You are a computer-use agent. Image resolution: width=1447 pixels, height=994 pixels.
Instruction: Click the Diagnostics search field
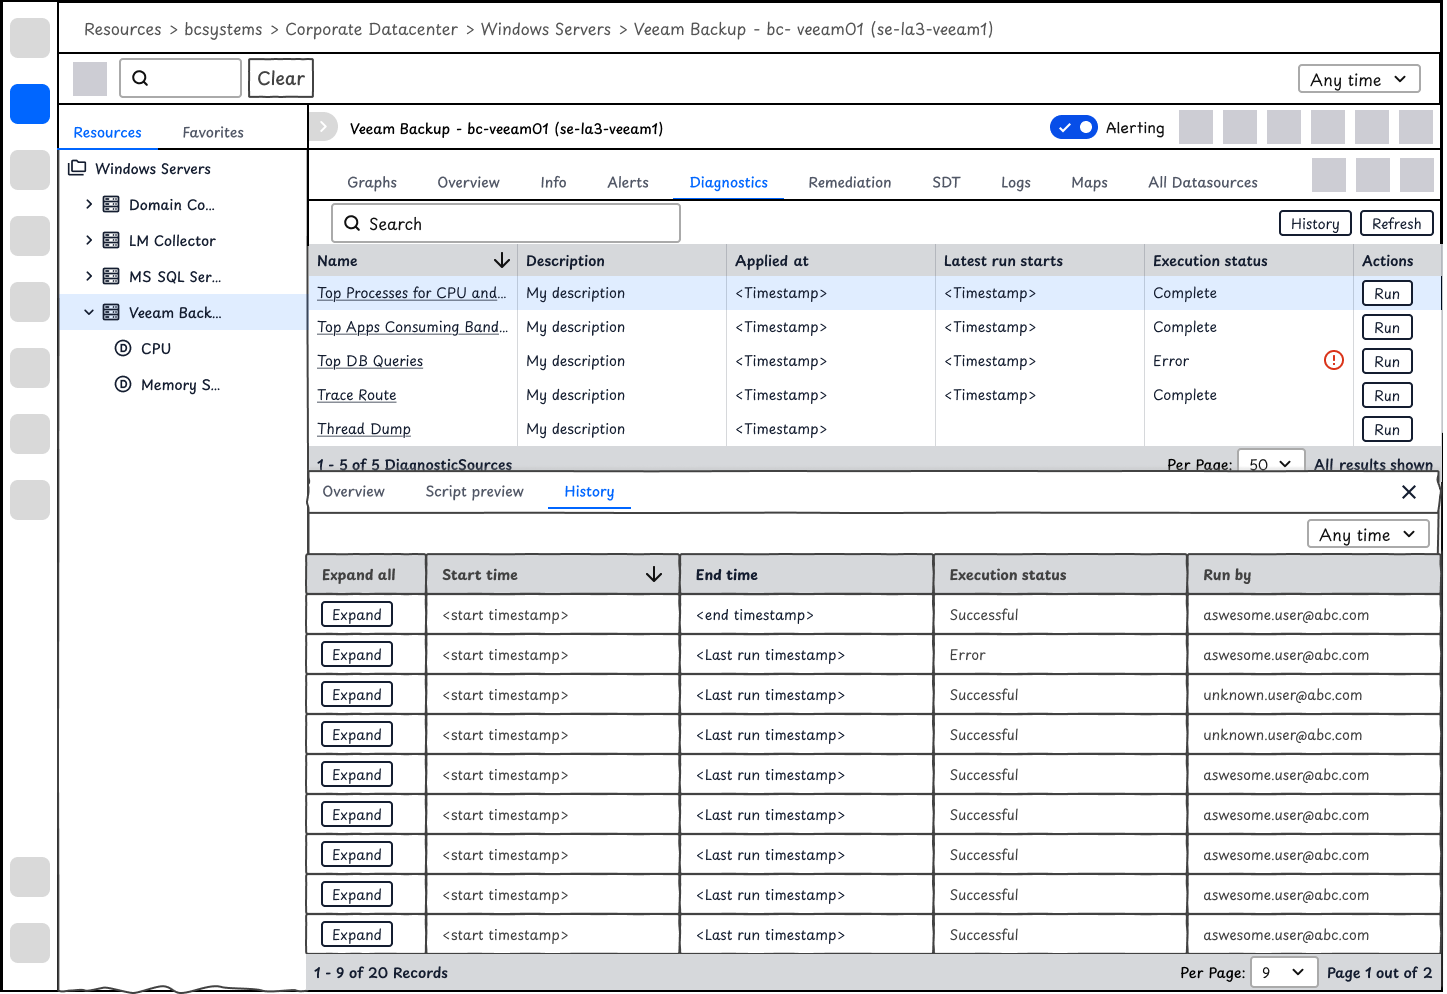click(506, 223)
